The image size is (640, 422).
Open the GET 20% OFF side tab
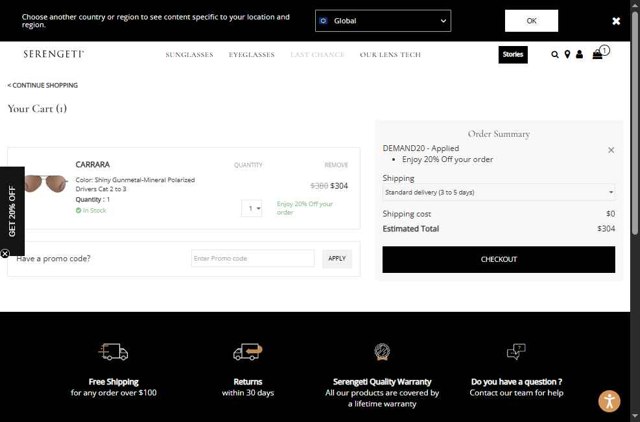coord(12,211)
